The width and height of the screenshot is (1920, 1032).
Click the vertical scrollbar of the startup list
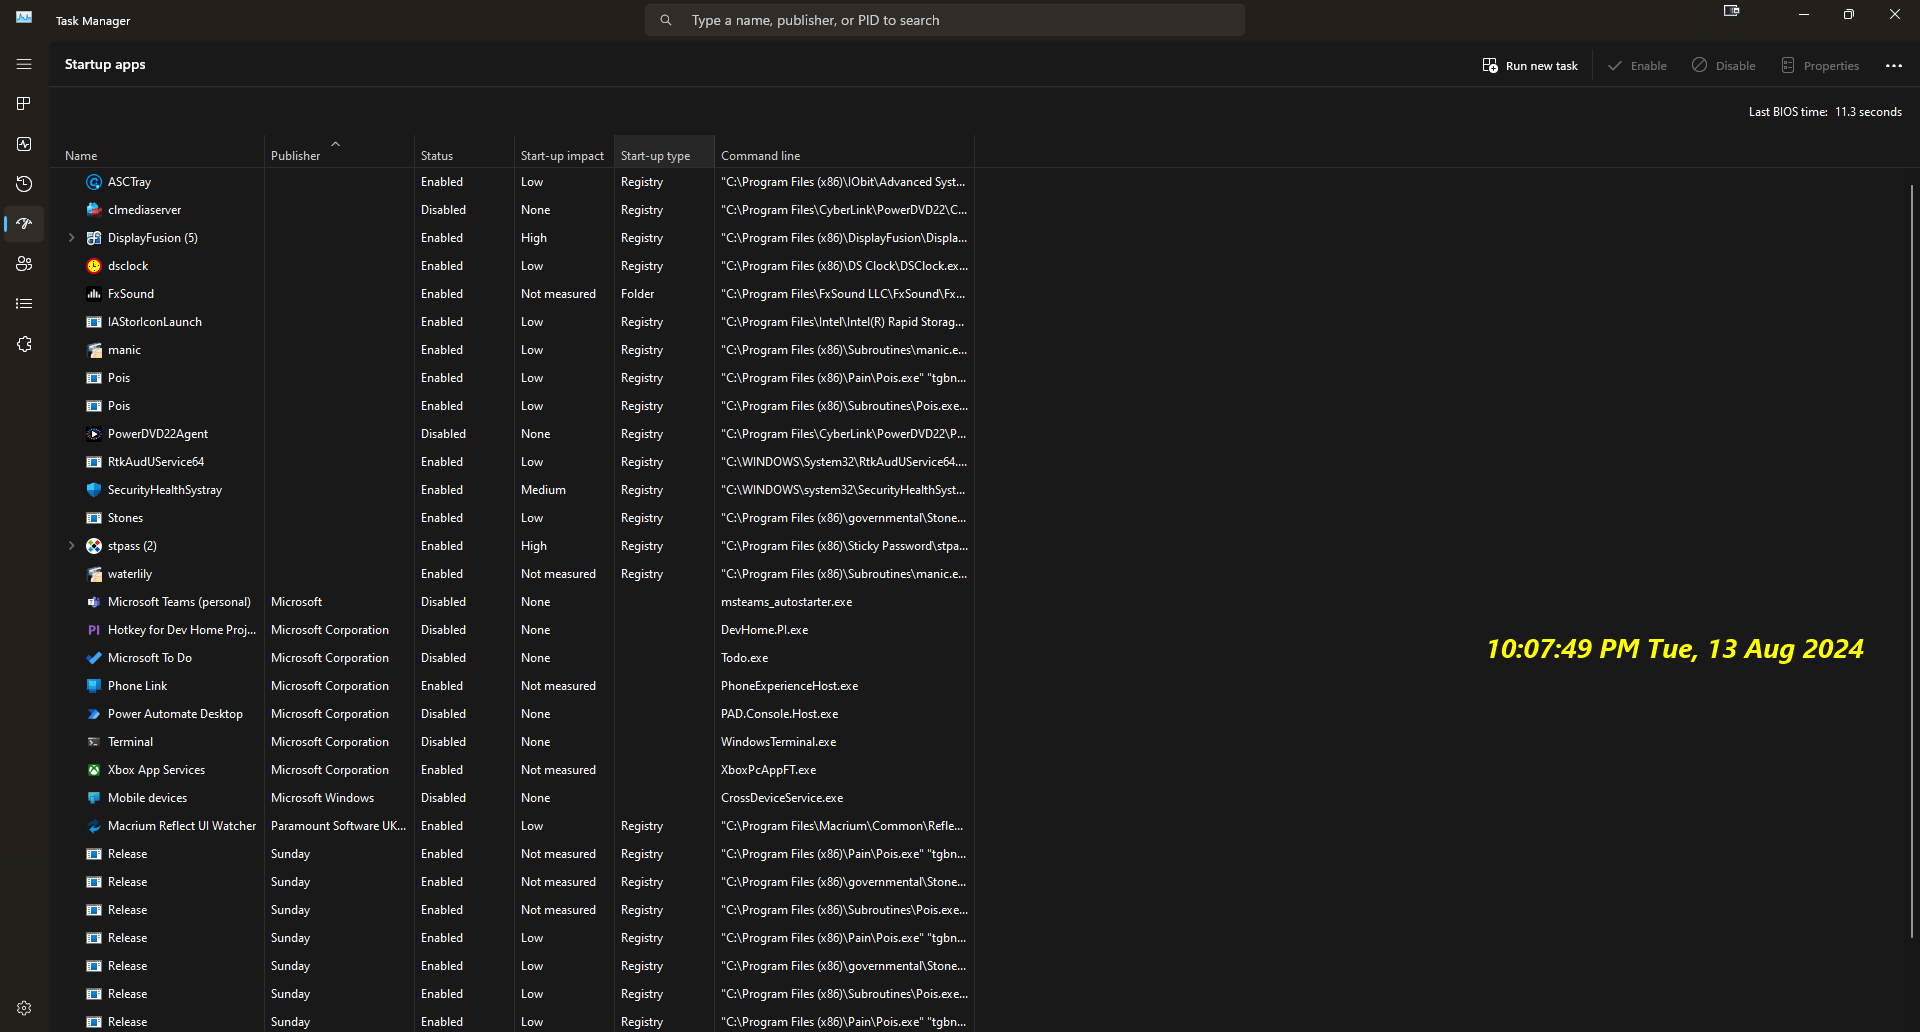point(1911,560)
